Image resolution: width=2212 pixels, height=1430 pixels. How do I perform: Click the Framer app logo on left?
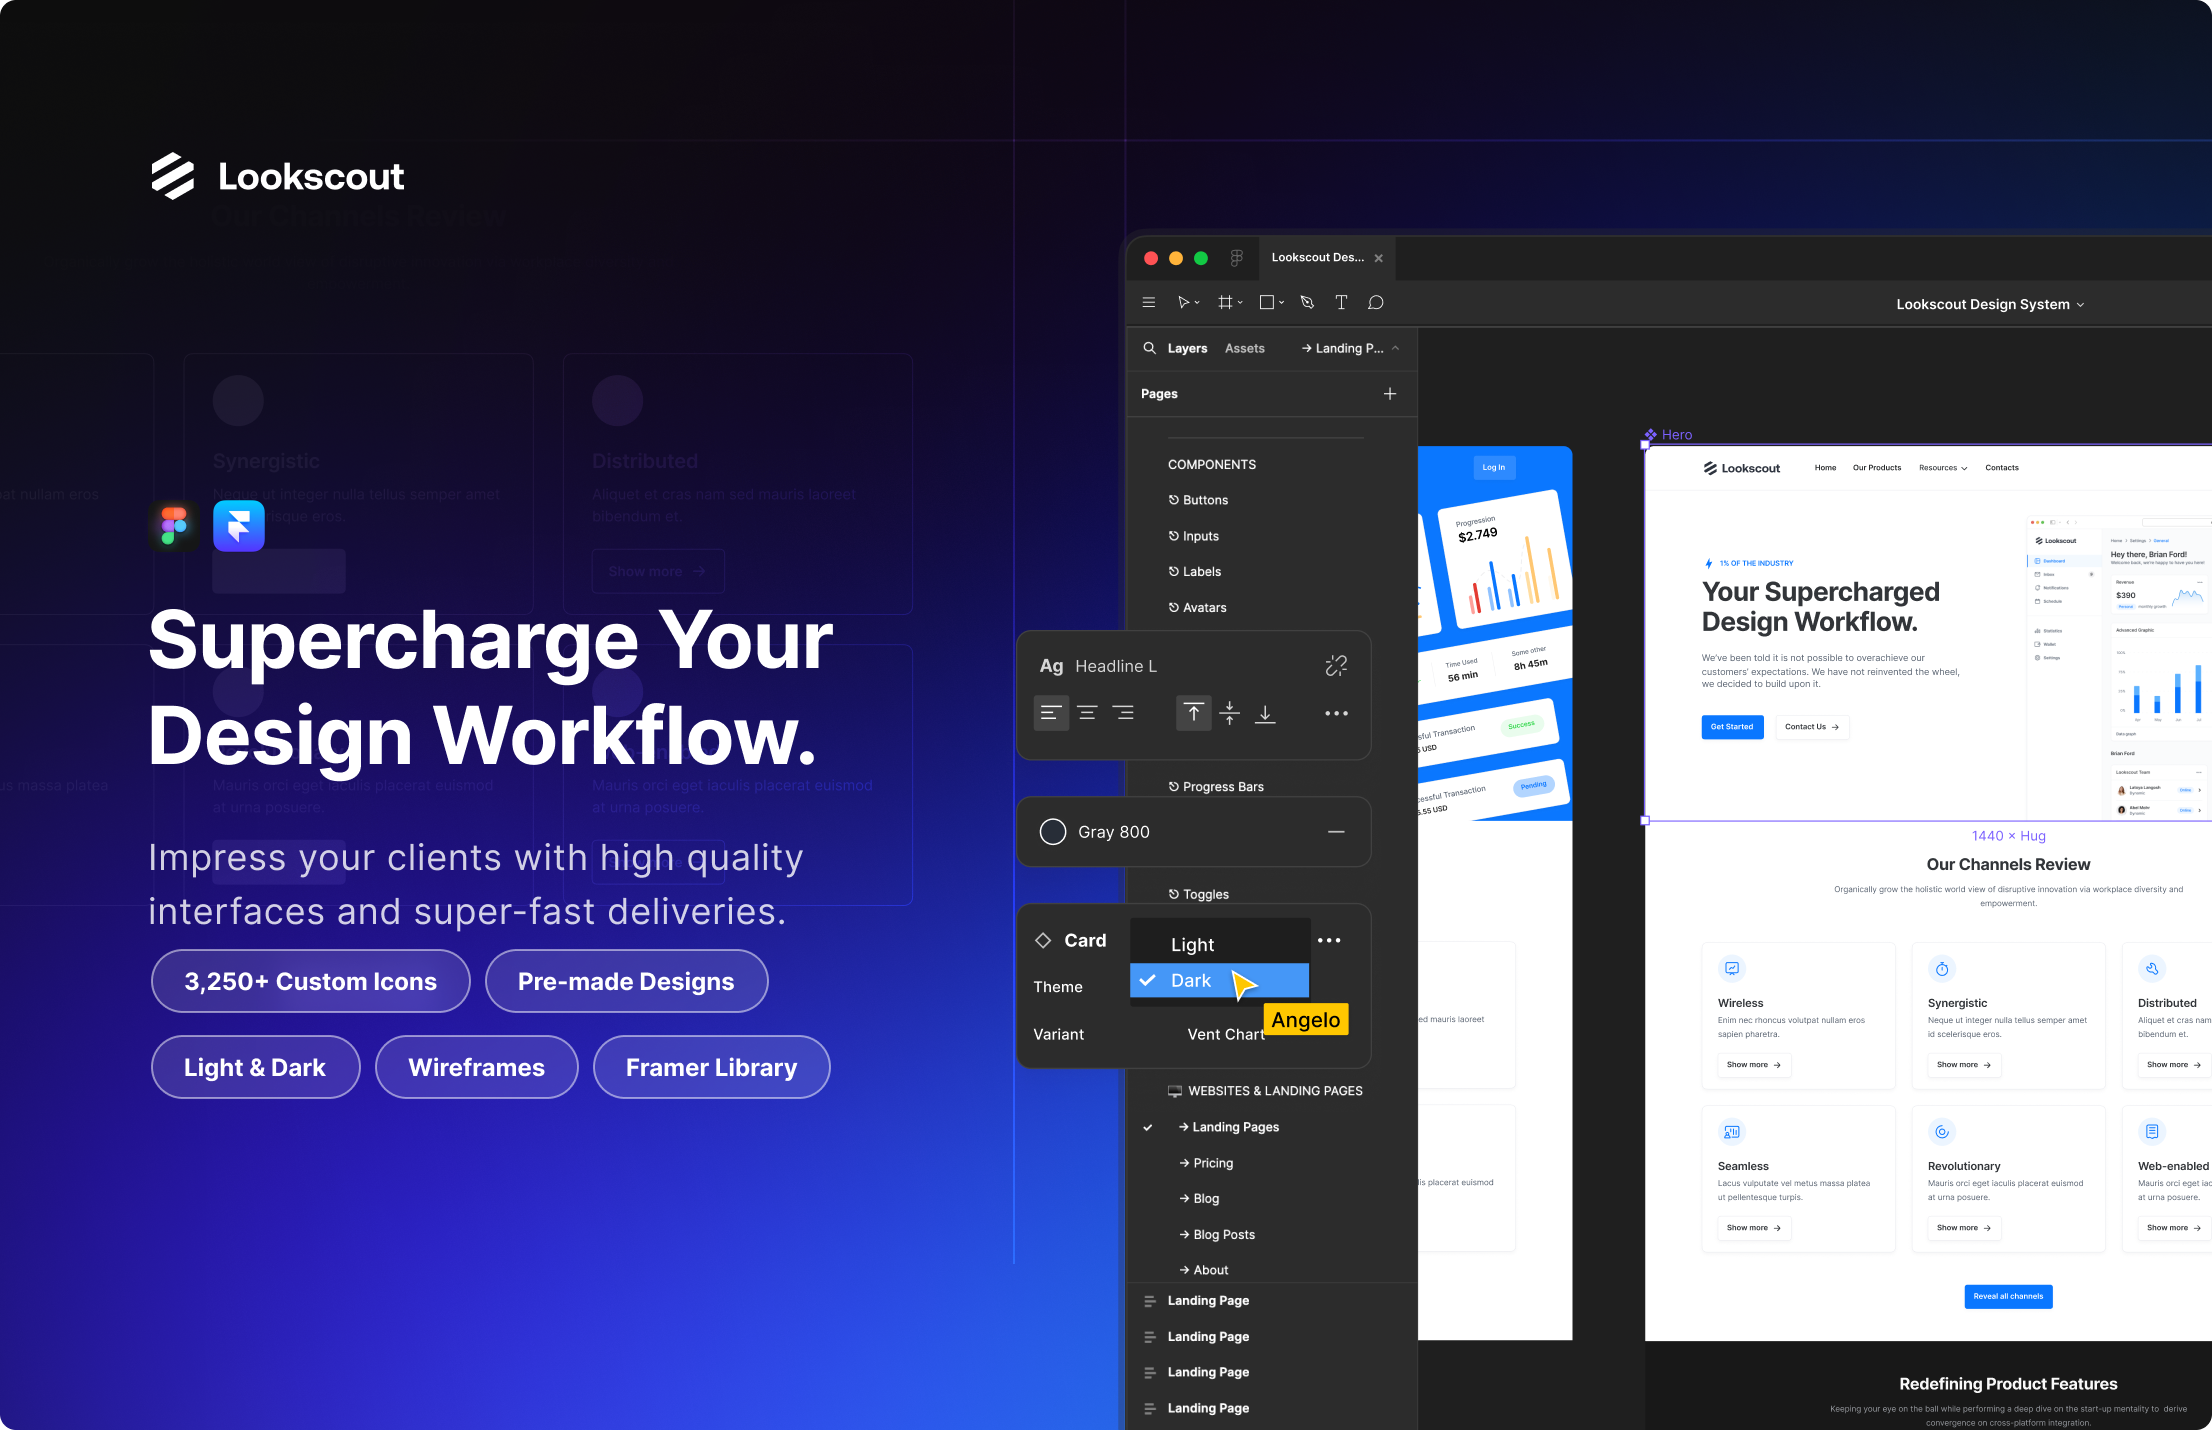click(239, 525)
